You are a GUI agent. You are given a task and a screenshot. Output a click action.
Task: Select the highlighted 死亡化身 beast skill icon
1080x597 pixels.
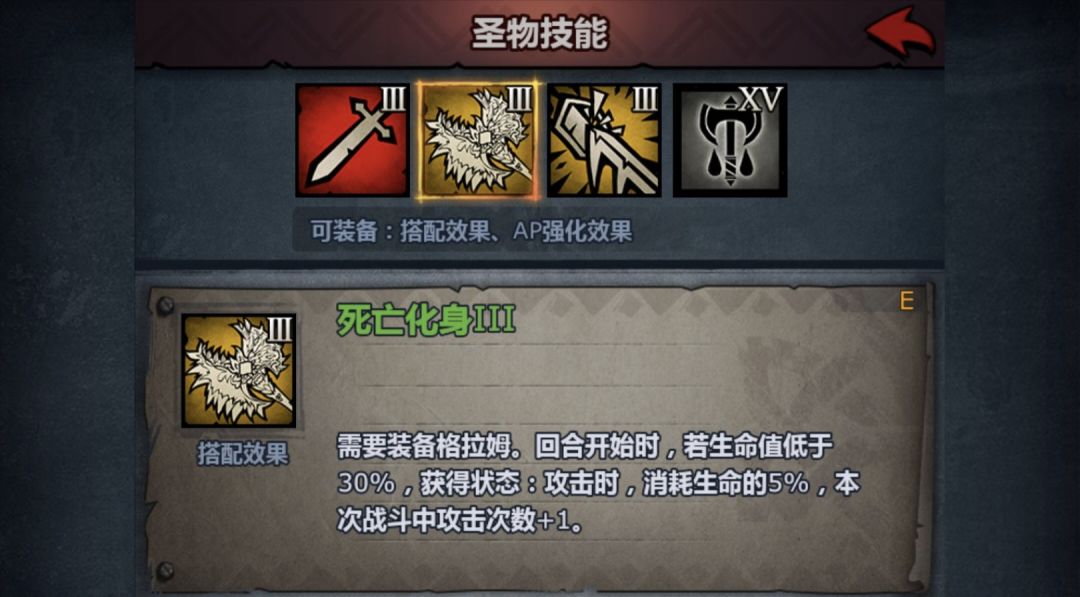tap(479, 140)
